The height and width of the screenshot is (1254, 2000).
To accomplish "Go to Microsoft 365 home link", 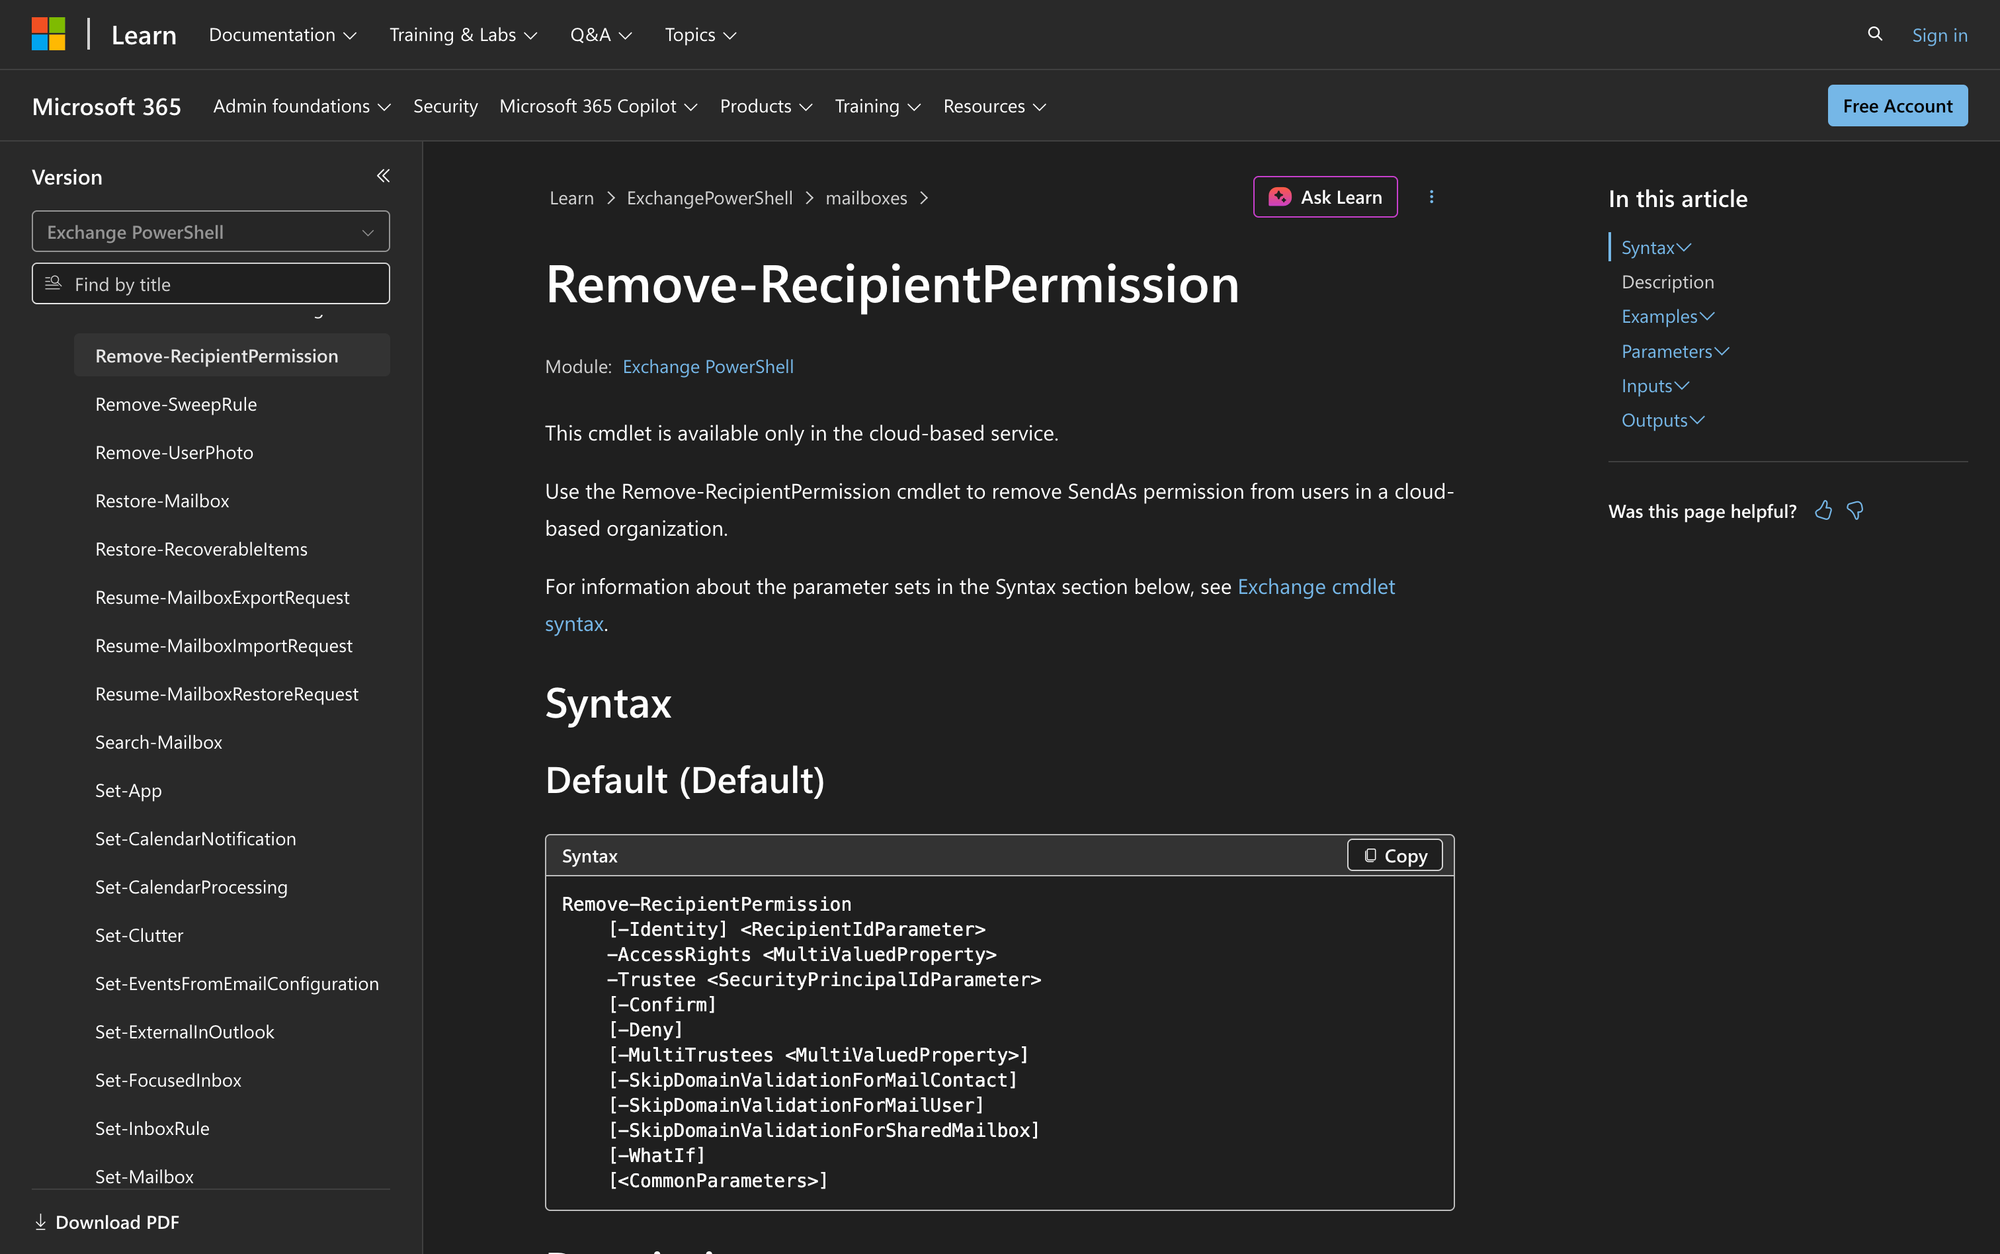I will 106,106.
